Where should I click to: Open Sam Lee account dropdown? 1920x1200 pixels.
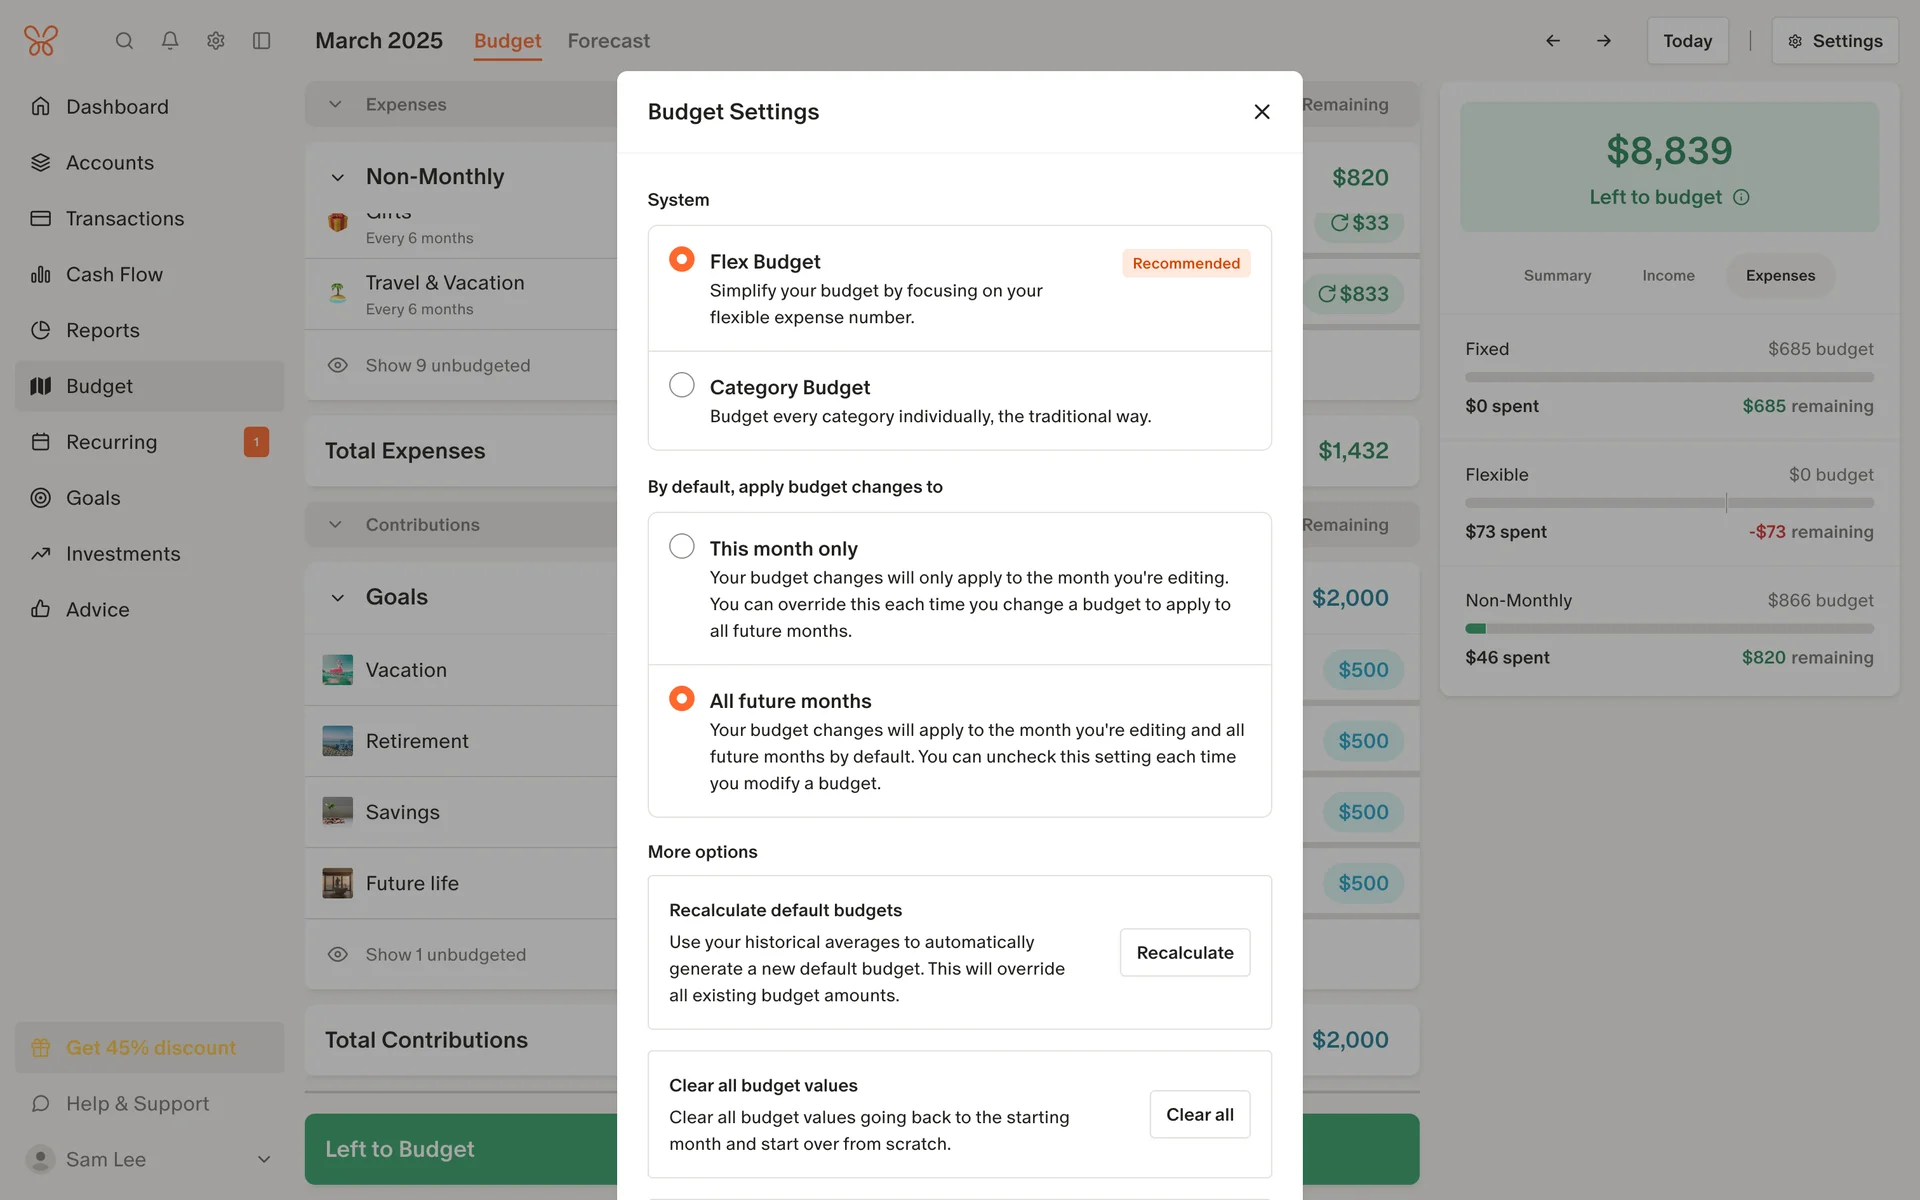(x=264, y=1159)
